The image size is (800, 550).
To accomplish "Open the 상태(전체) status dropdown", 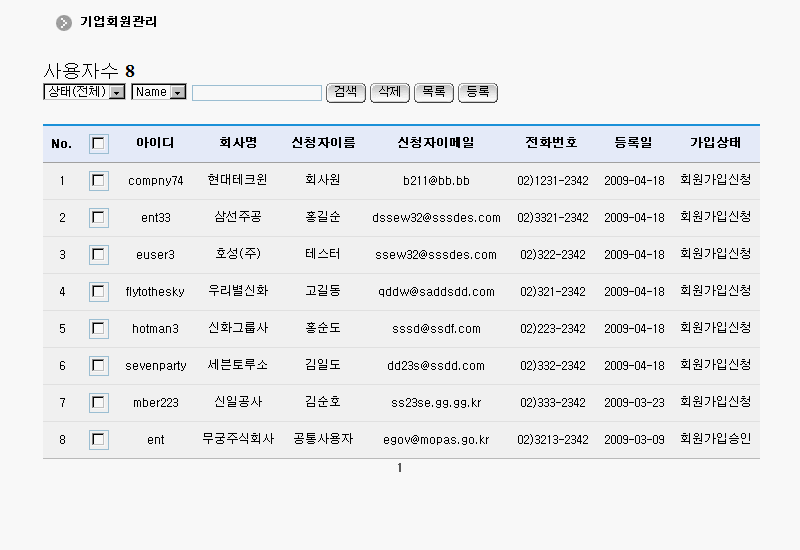I will tap(84, 92).
